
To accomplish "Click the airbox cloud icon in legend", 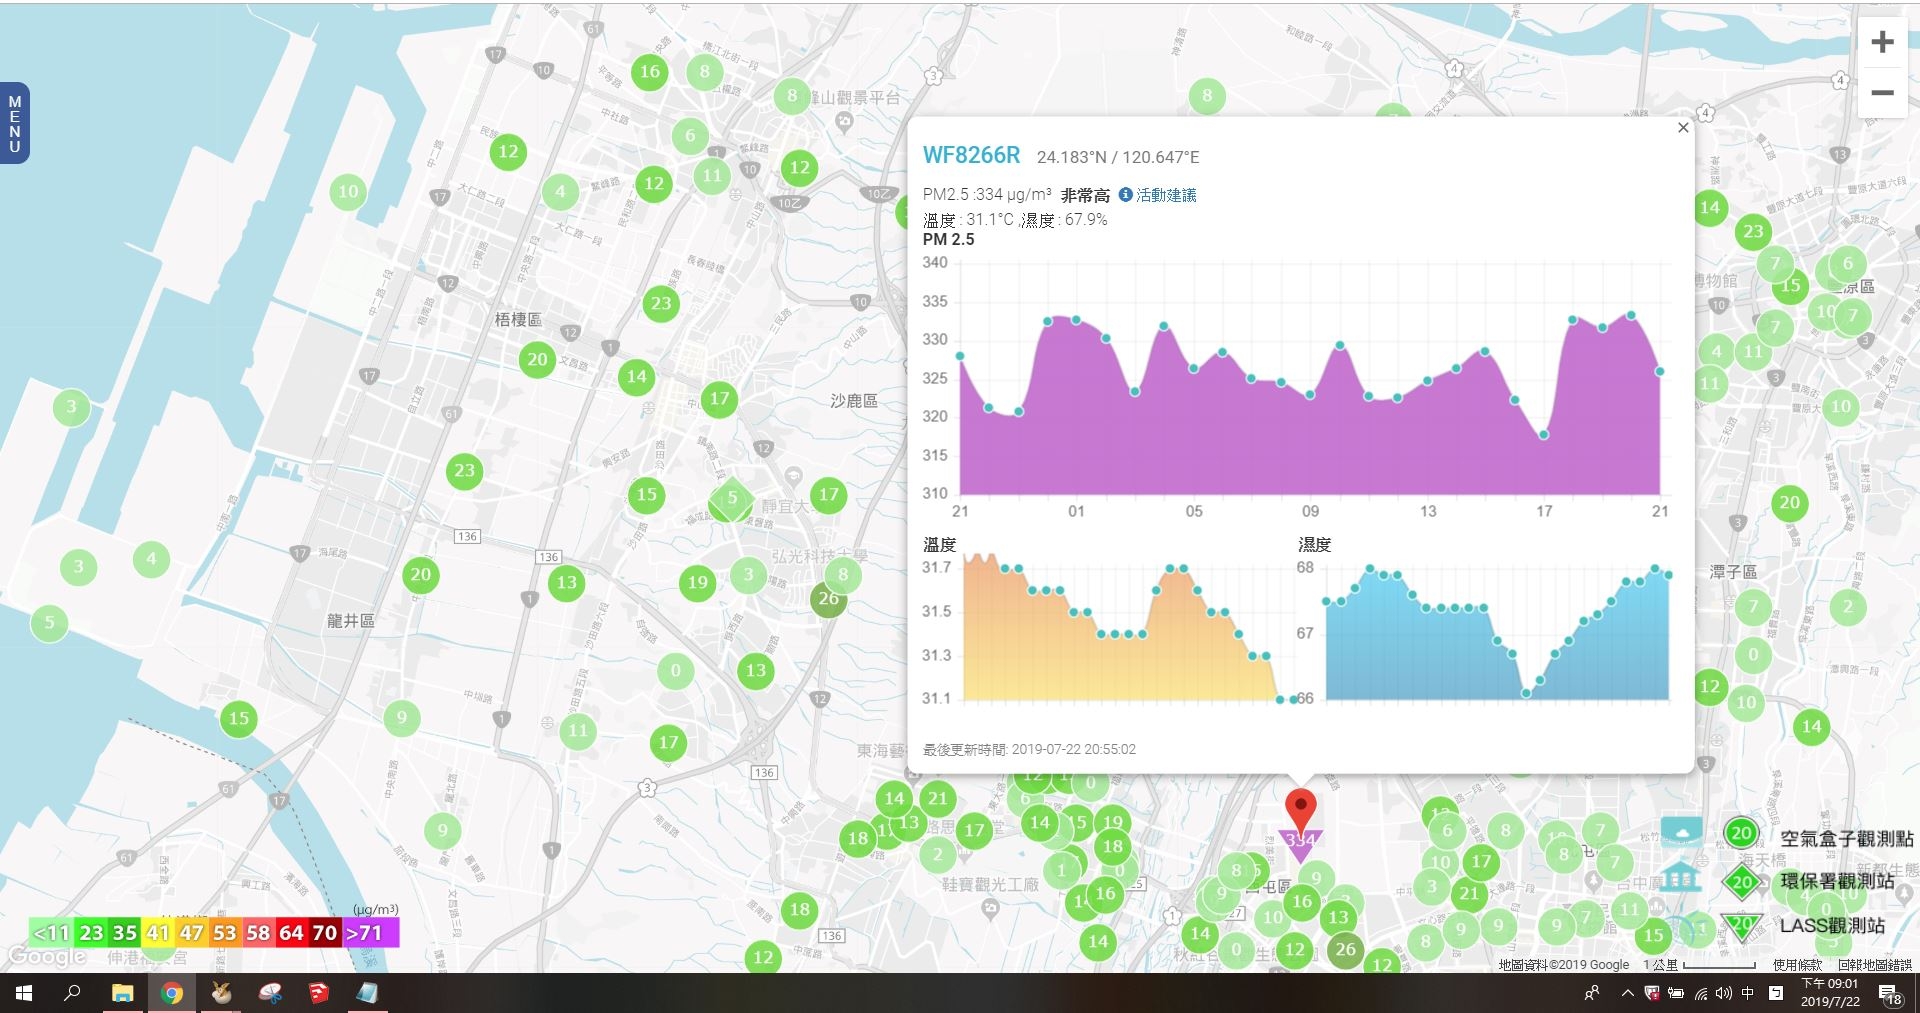I will [1682, 832].
